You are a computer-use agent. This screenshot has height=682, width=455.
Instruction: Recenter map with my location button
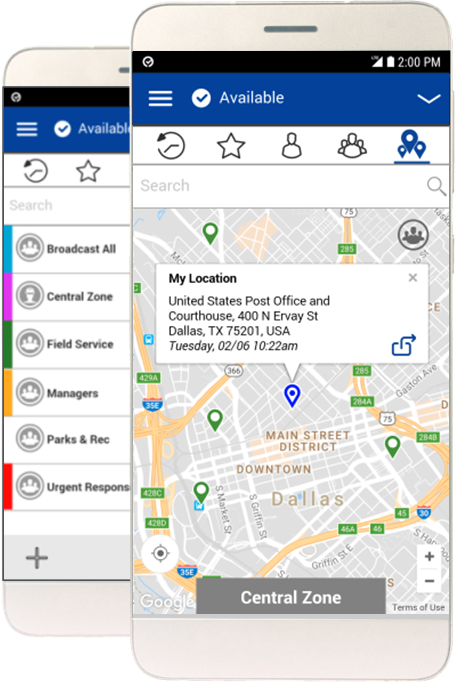pyautogui.click(x=160, y=553)
